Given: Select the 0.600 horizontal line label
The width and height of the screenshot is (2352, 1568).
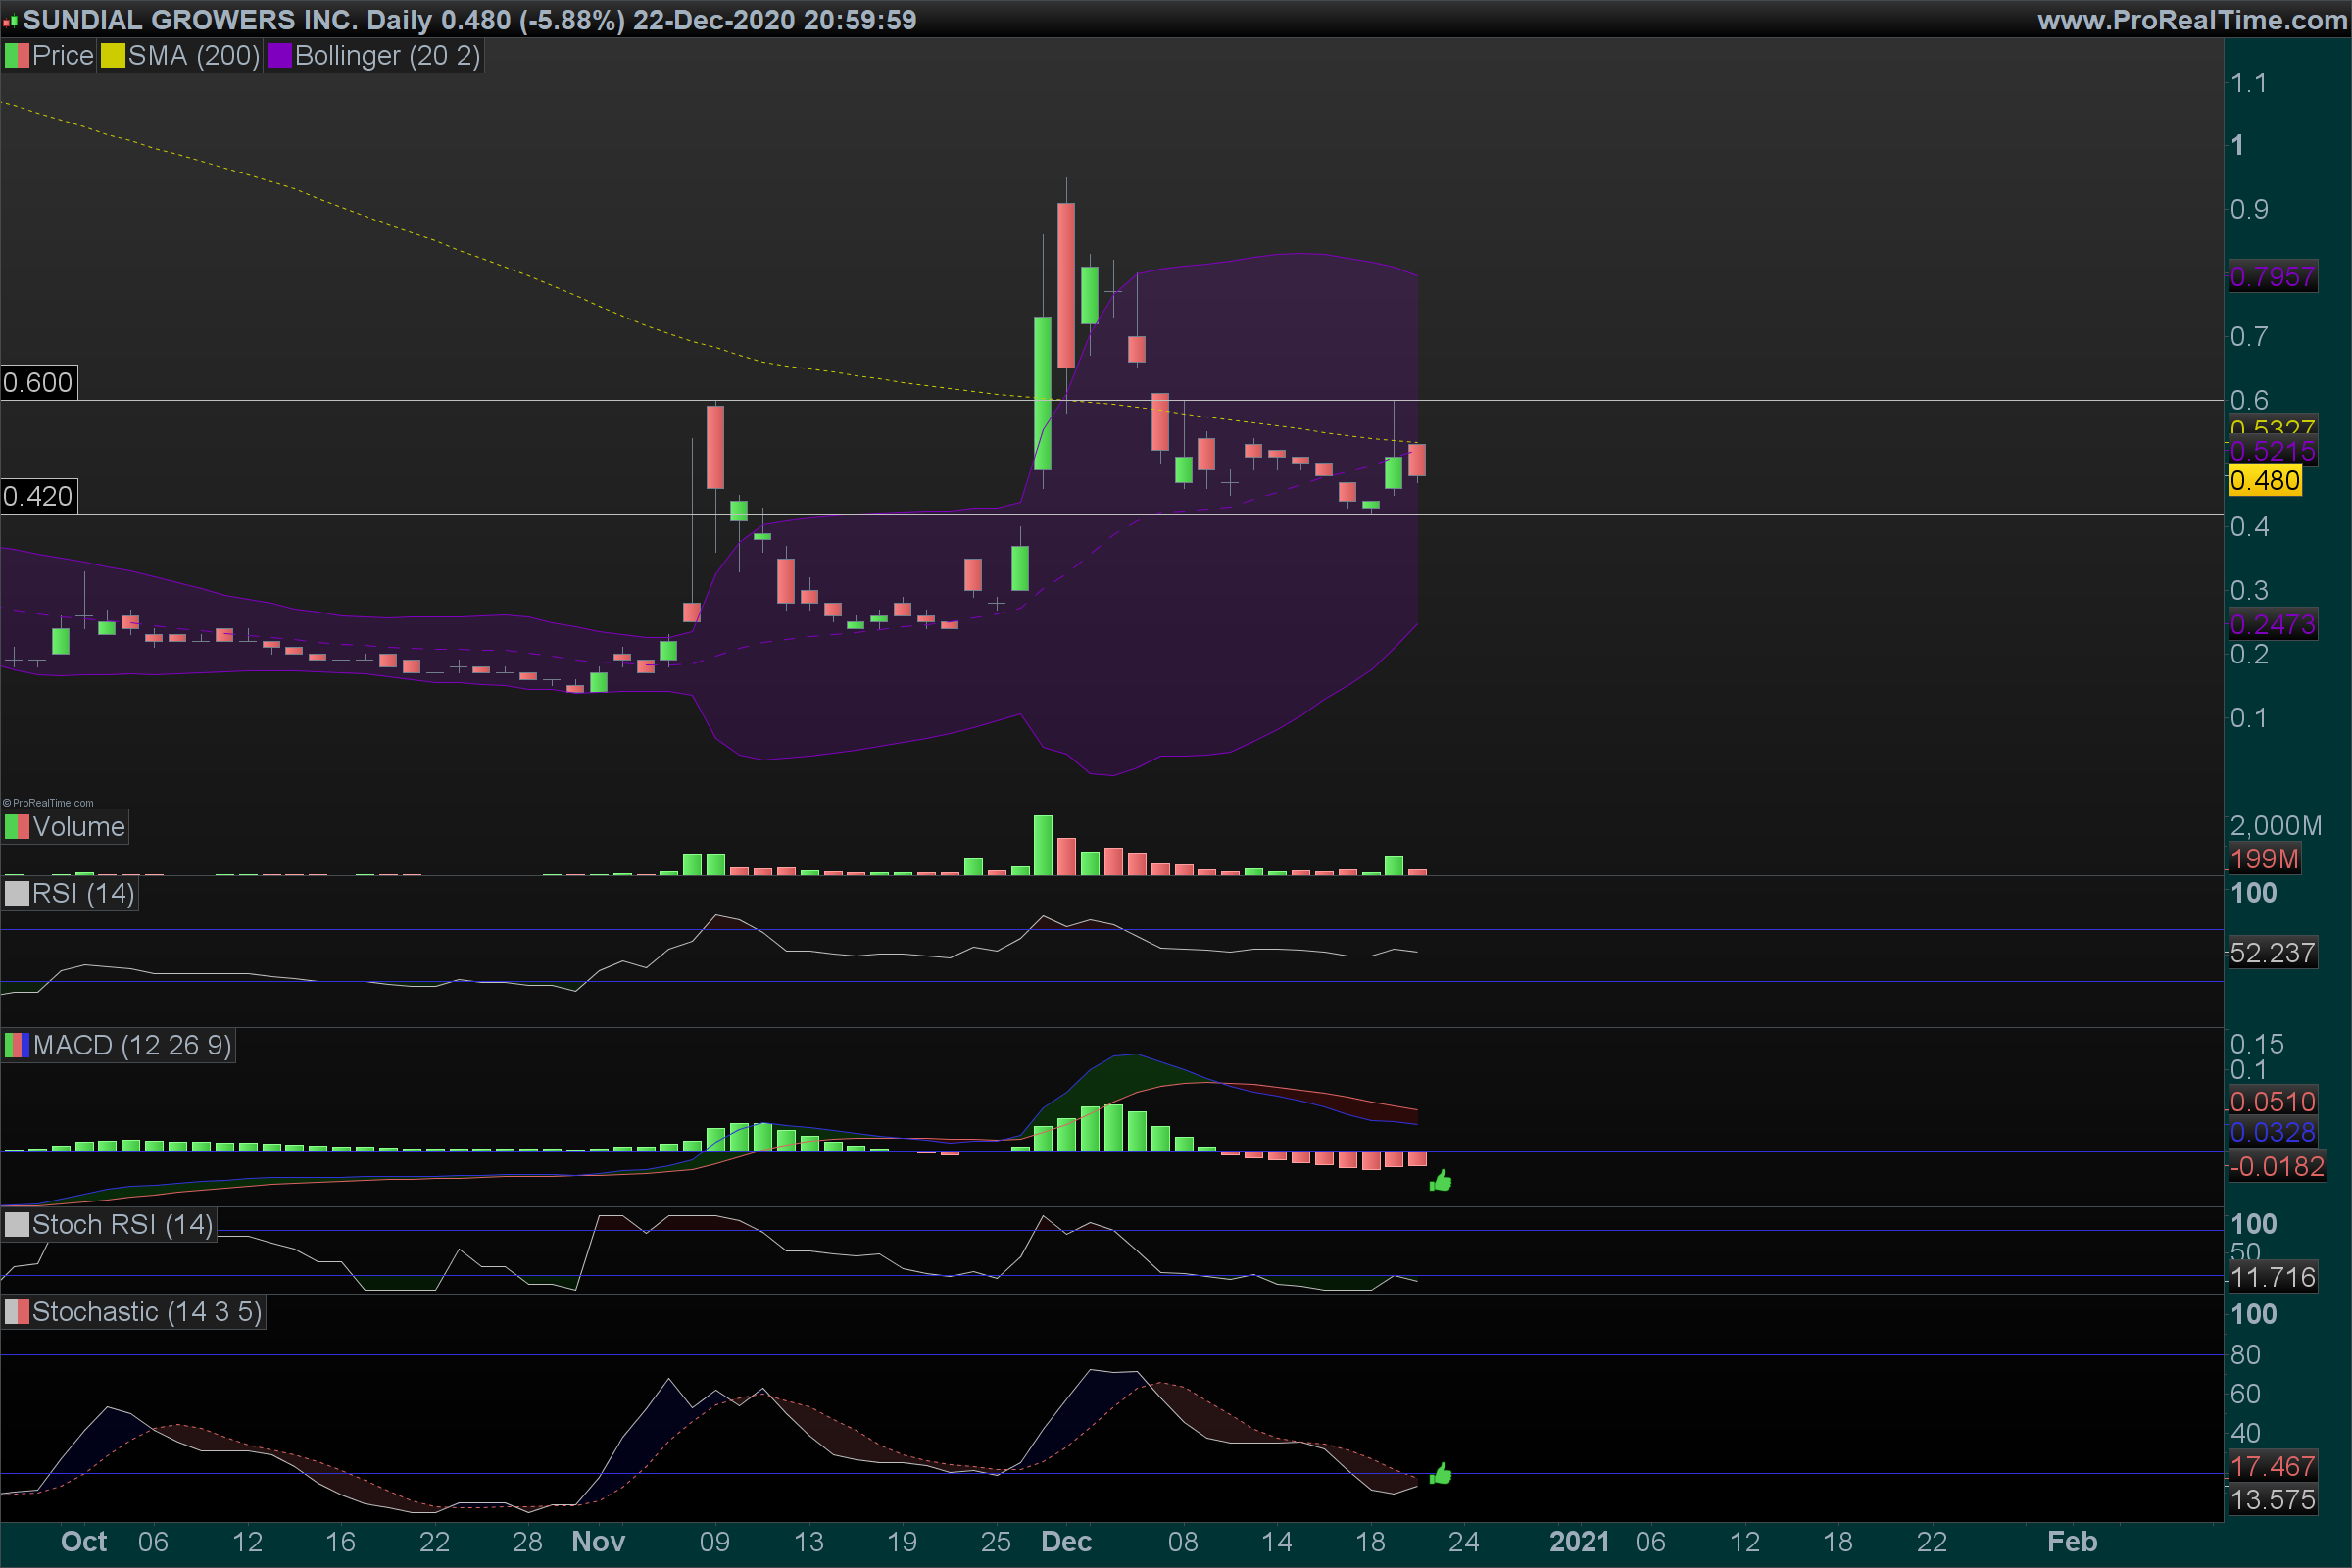Looking at the screenshot, I should click(38, 382).
